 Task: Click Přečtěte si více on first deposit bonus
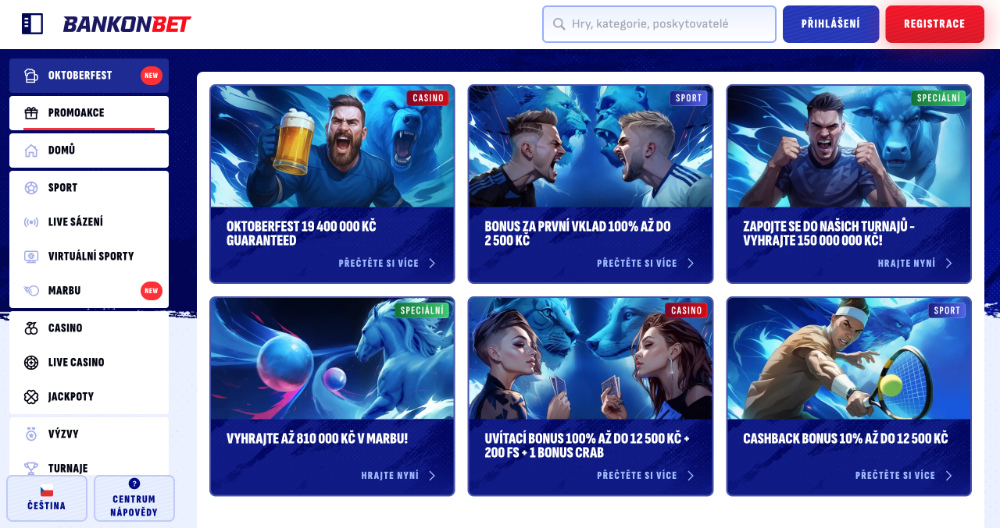(x=636, y=263)
